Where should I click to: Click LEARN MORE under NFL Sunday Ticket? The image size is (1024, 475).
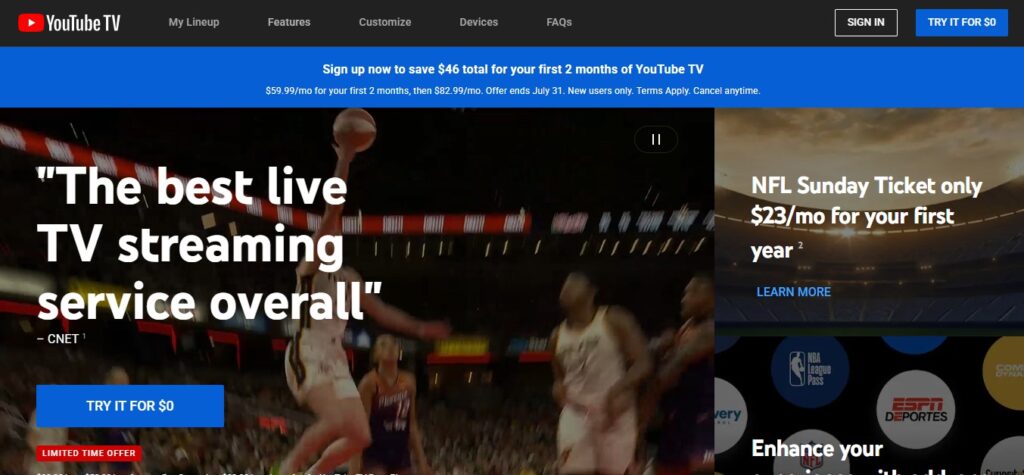pyautogui.click(x=793, y=292)
